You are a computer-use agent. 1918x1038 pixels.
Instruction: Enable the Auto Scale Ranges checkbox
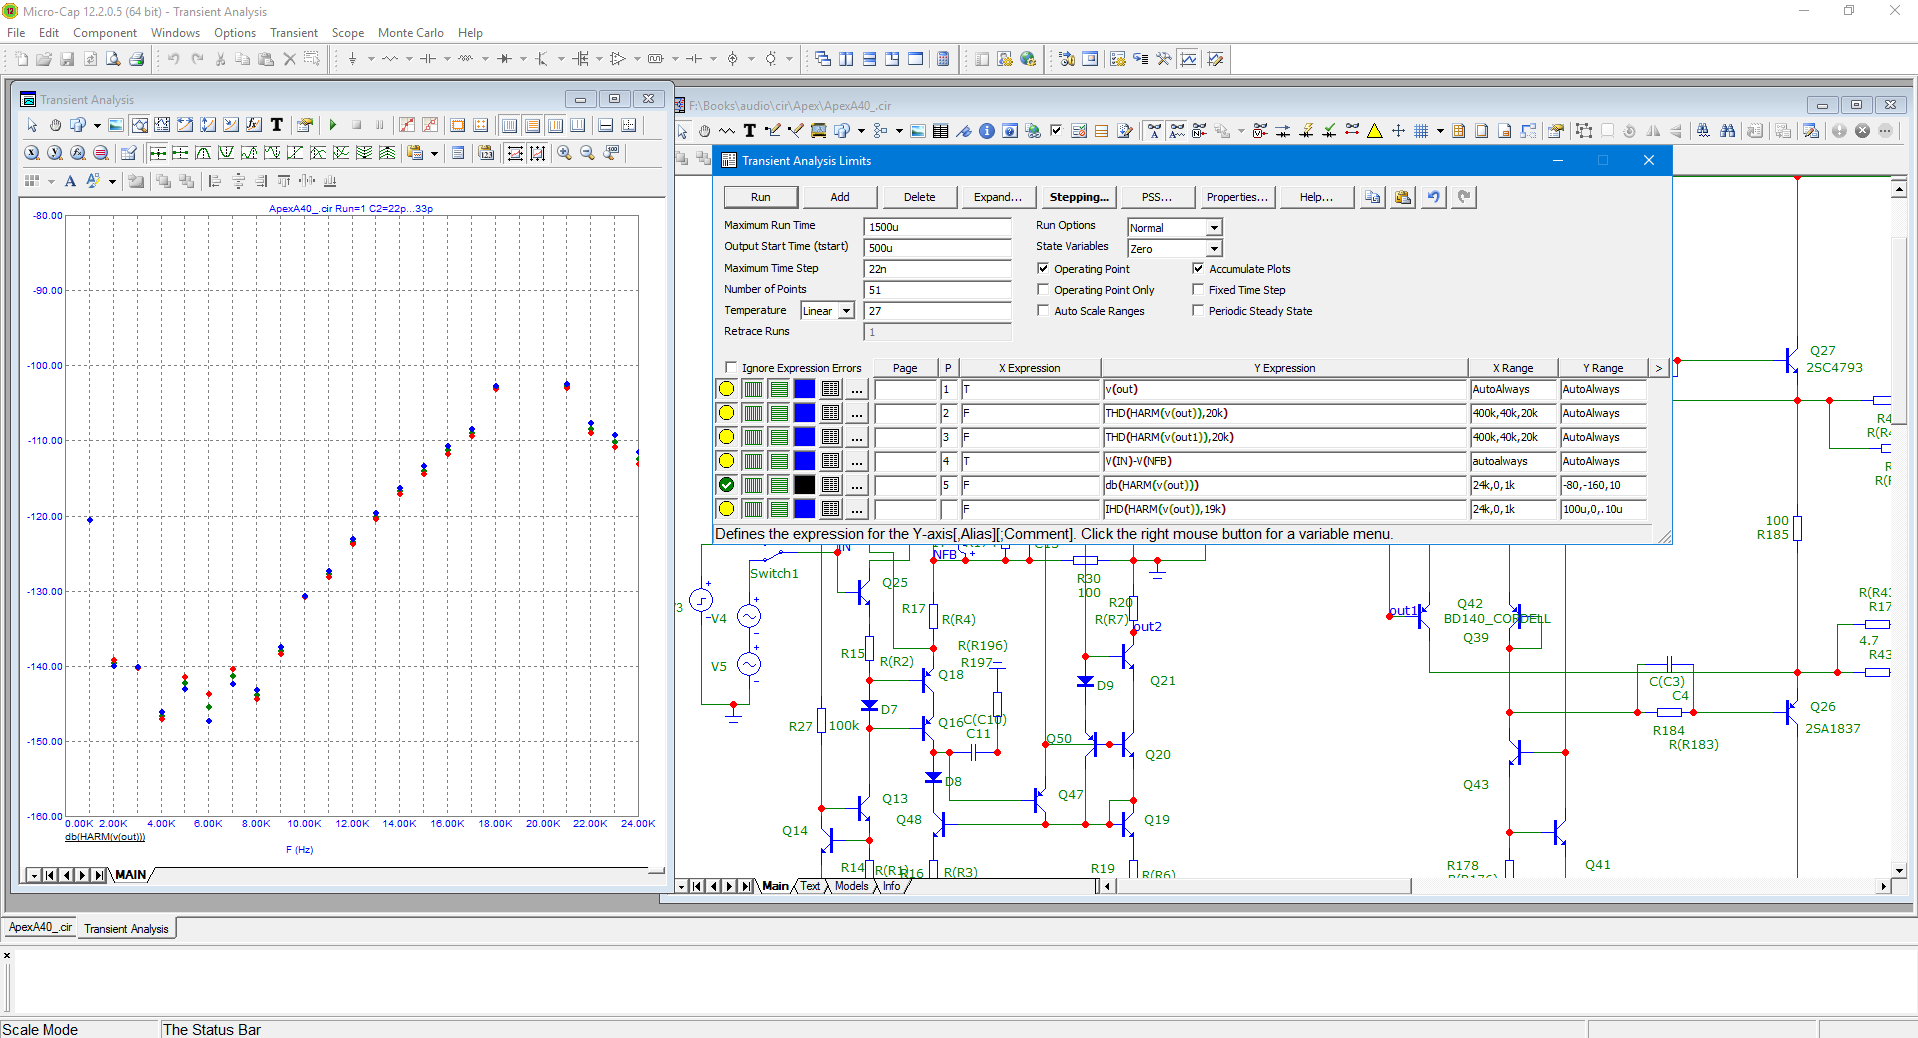[x=1043, y=311]
